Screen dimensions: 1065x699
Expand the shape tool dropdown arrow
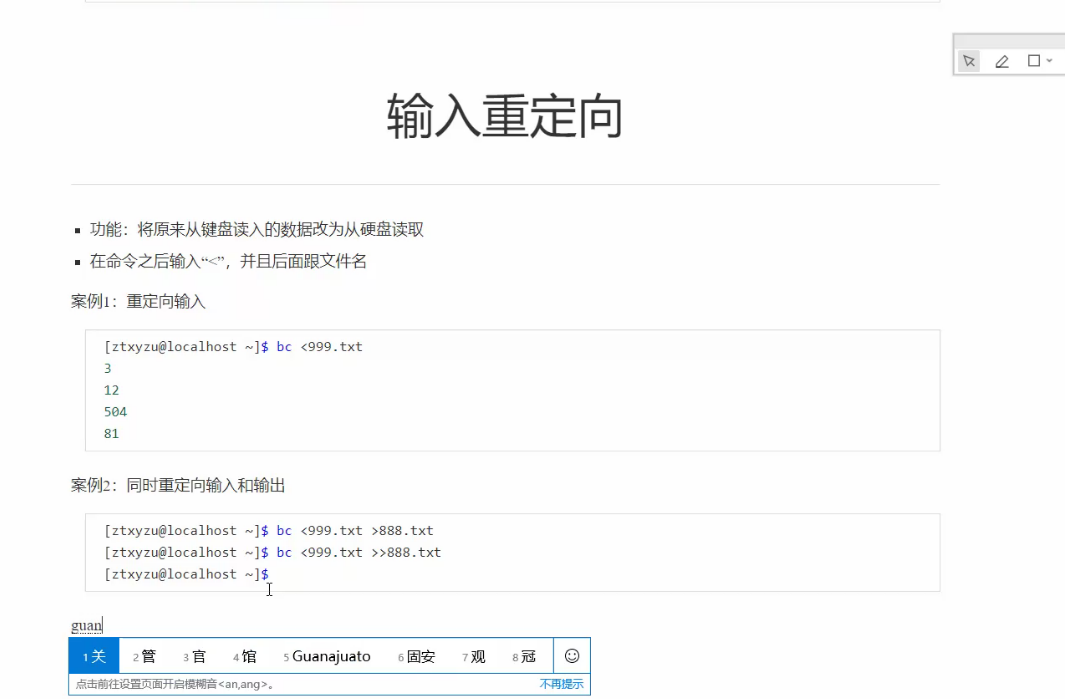point(1050,60)
